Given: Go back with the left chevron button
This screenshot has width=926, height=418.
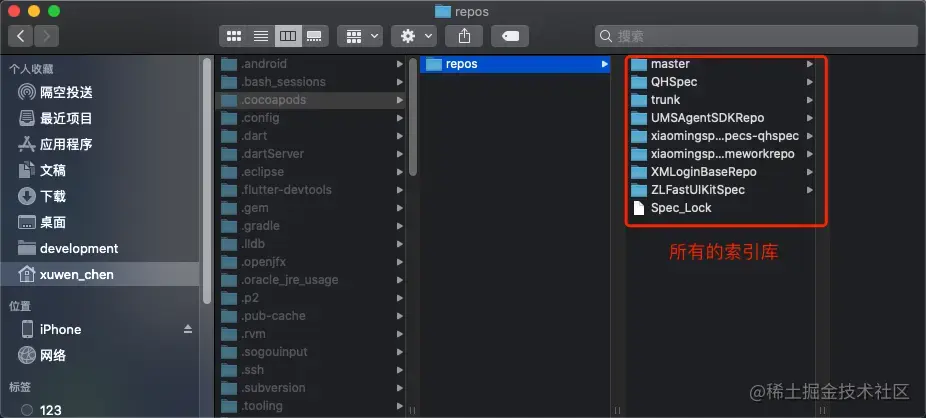Looking at the screenshot, I should coord(21,36).
